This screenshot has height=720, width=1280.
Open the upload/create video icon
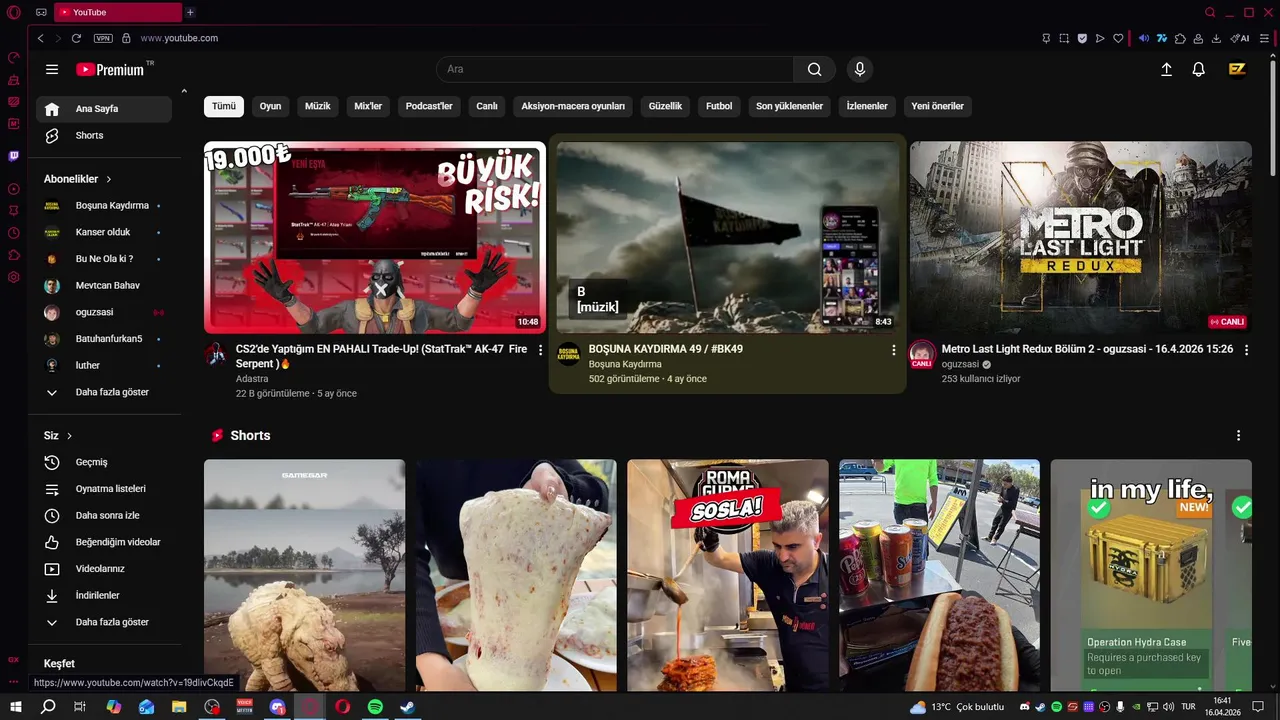(x=1166, y=69)
